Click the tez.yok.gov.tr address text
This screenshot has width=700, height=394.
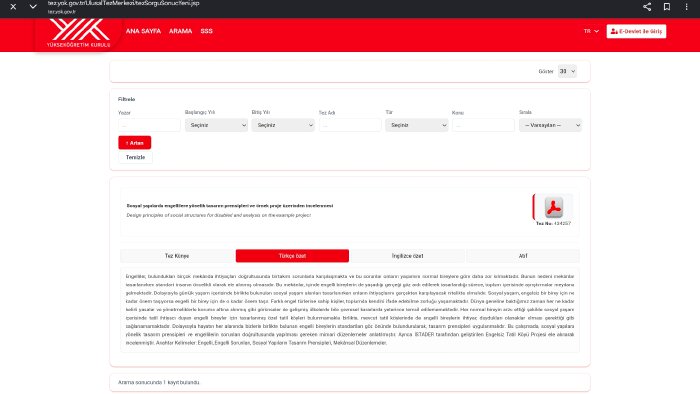(62, 12)
